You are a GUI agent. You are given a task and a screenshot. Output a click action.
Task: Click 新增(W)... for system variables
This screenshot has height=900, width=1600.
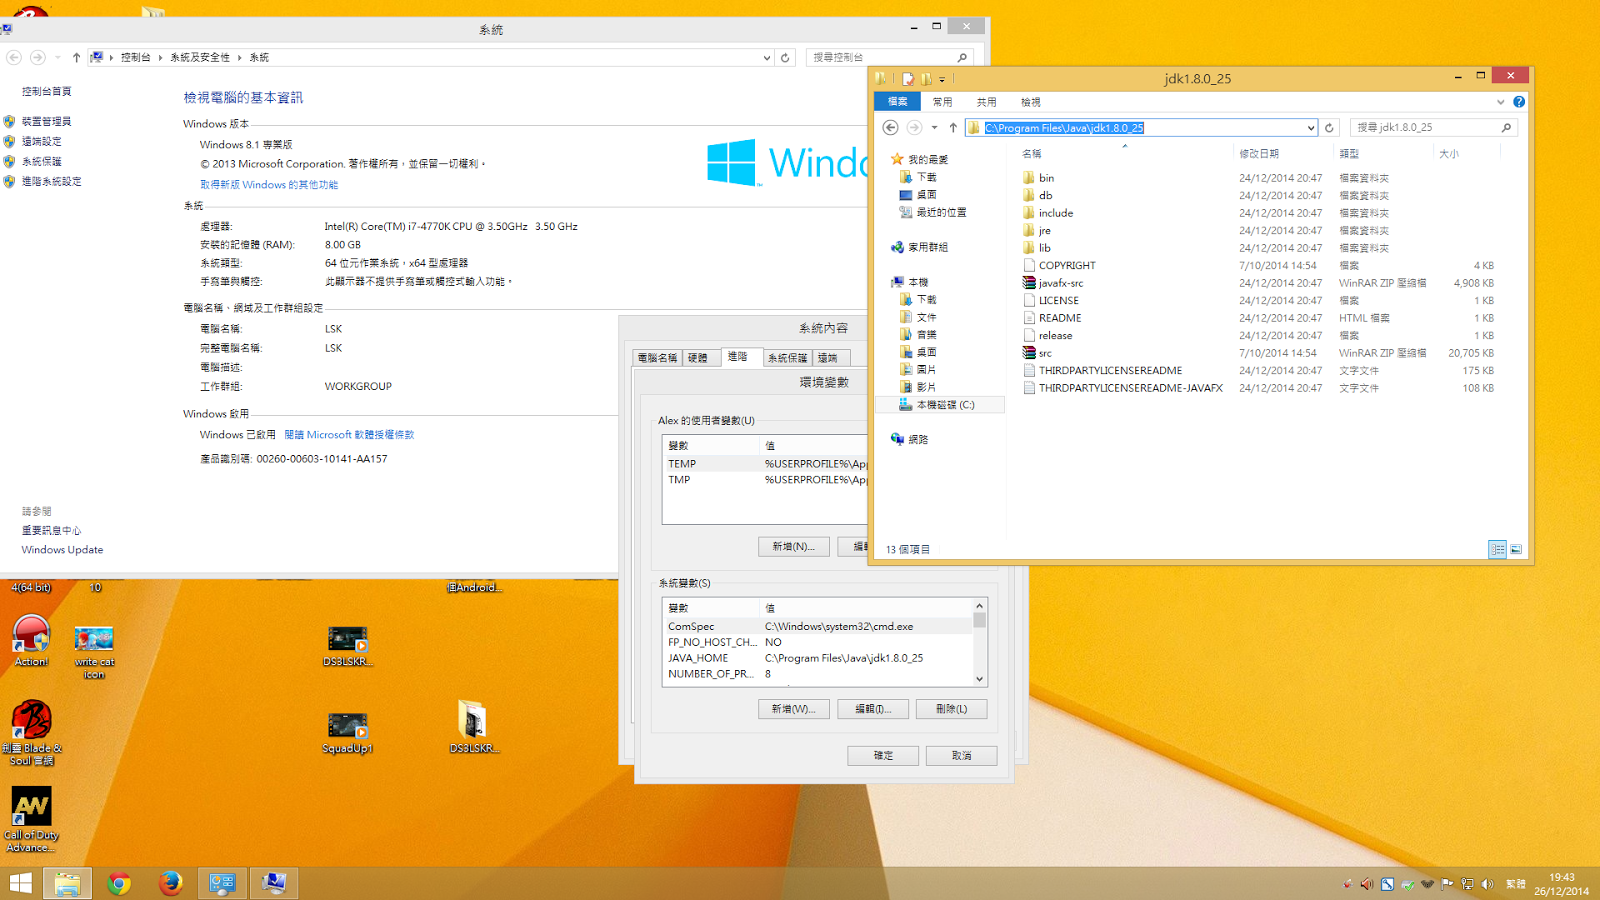click(793, 709)
